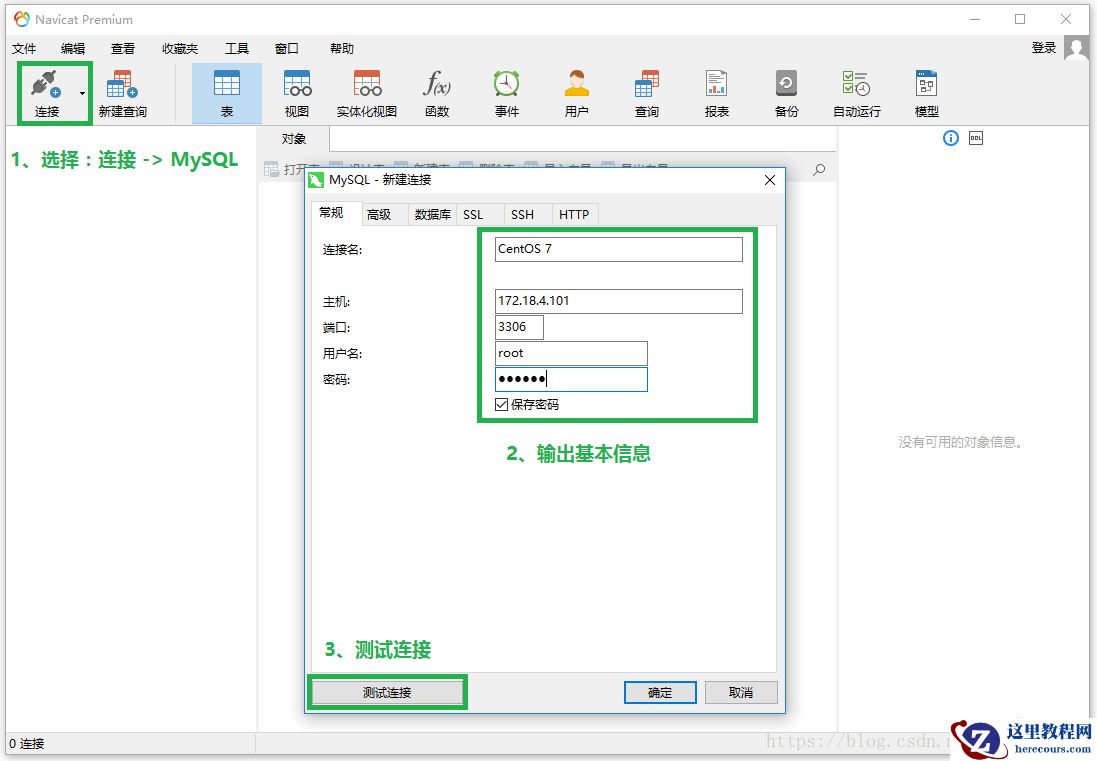Viewport: 1097px width, 761px height.
Task: Click the user avatar next to 登录
Action: [1076, 48]
